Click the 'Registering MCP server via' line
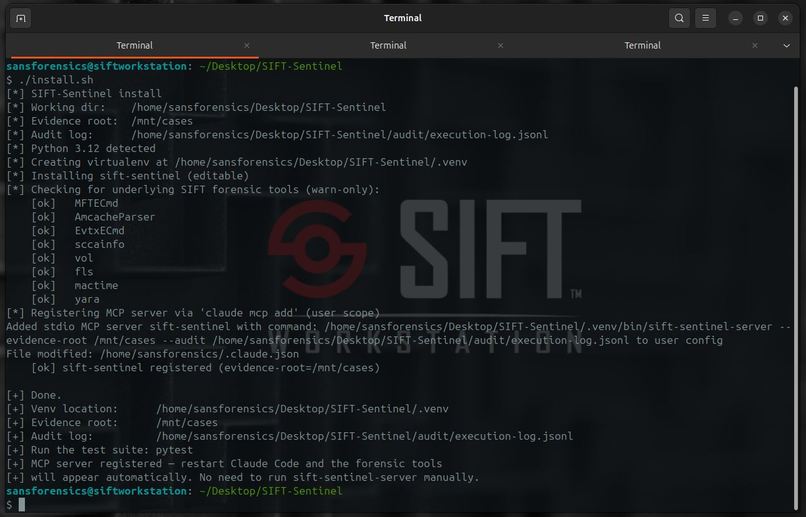This screenshot has width=806, height=517. 193,313
